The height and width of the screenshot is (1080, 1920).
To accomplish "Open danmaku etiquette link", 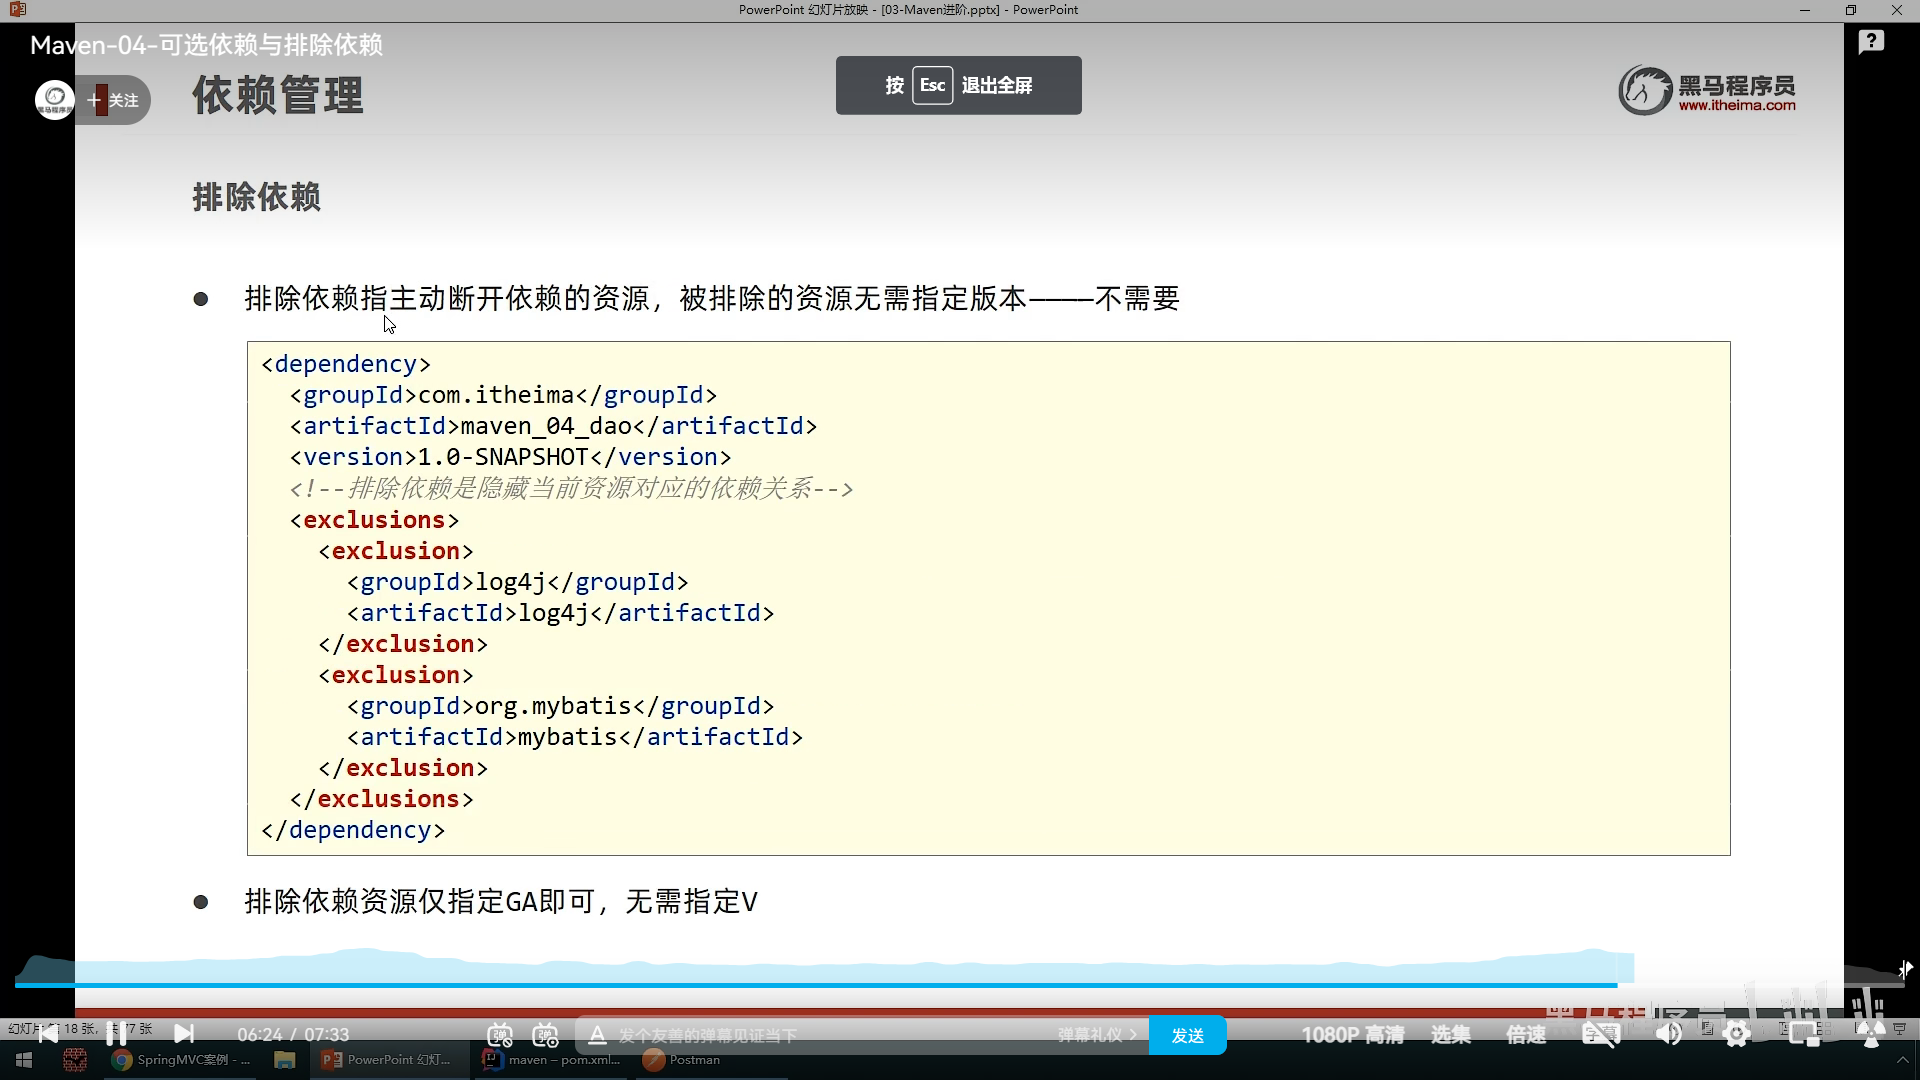I will pyautogui.click(x=1096, y=1035).
